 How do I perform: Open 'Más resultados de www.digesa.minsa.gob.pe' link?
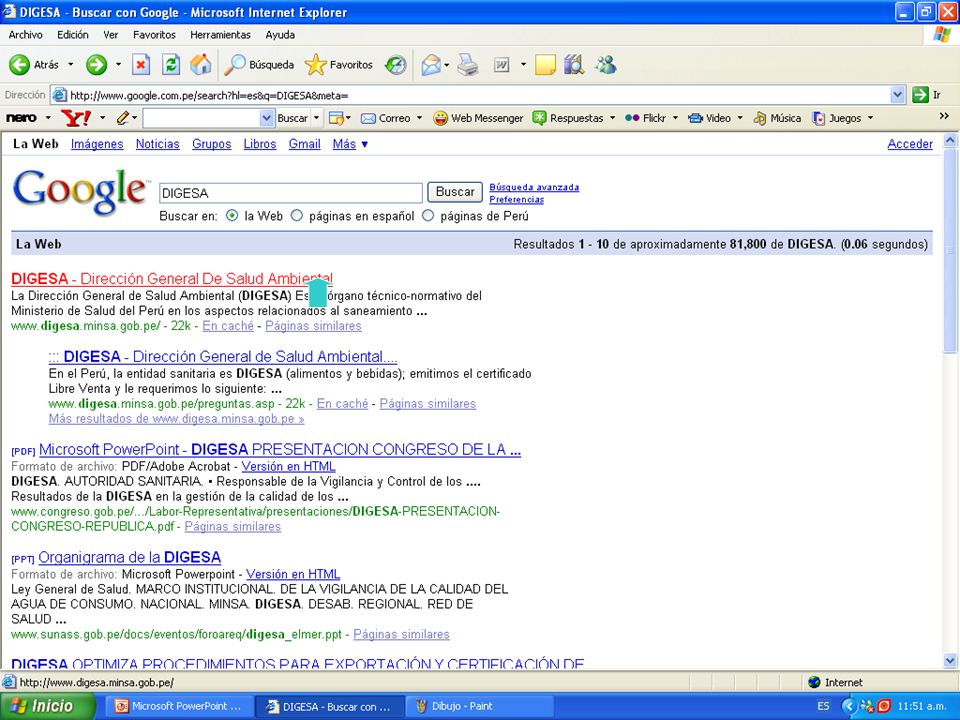[176, 419]
